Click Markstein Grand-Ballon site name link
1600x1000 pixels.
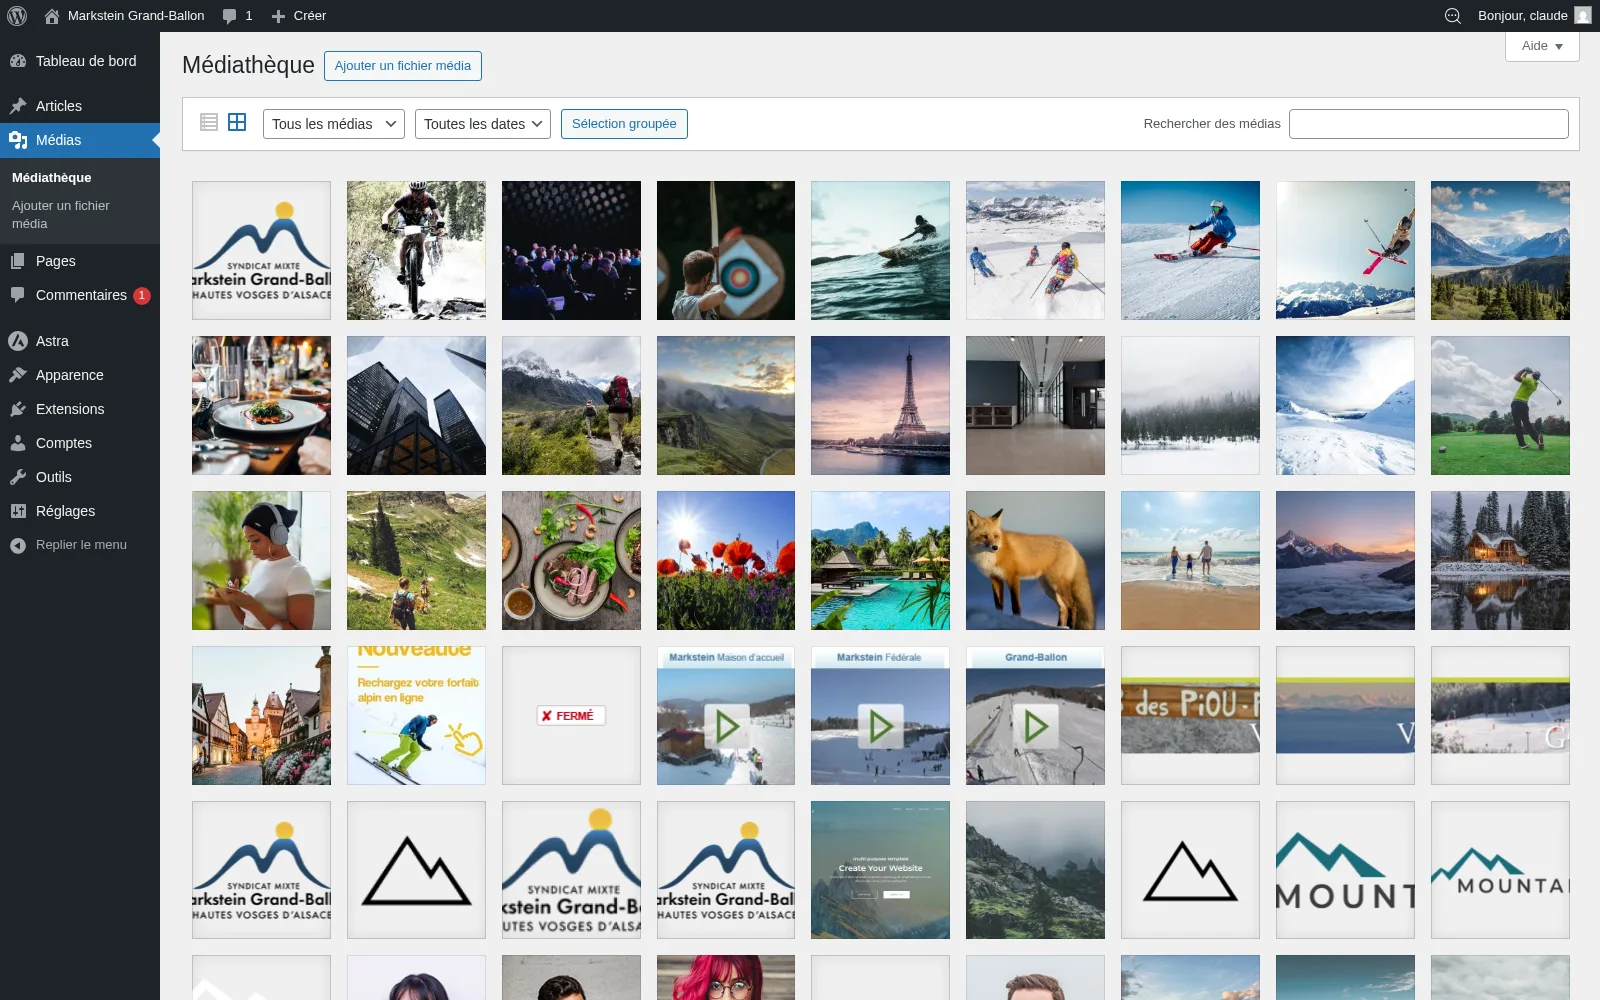[x=136, y=16]
